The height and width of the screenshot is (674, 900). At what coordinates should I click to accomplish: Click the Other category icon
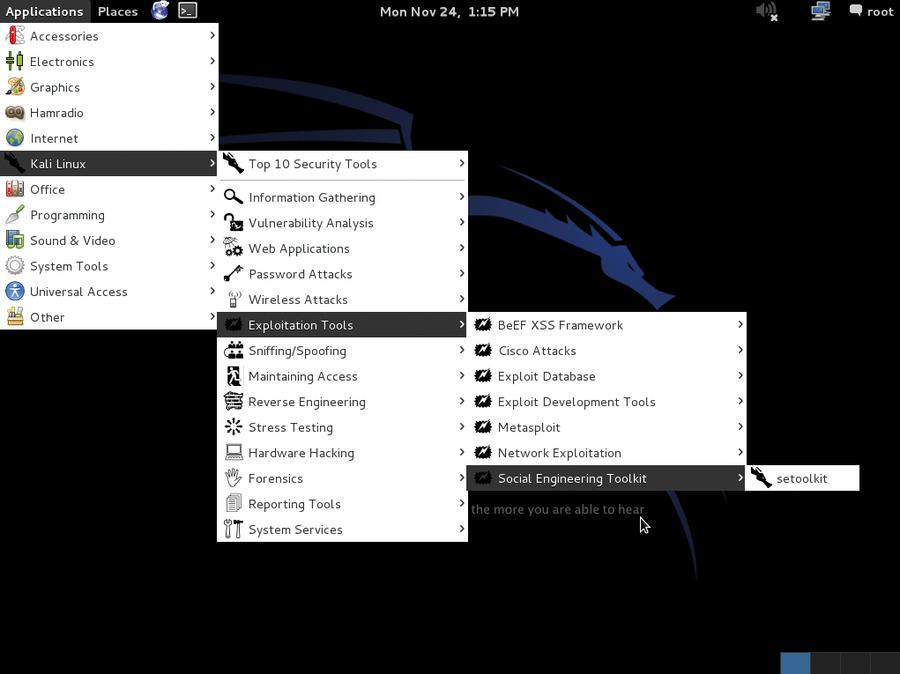(x=15, y=317)
